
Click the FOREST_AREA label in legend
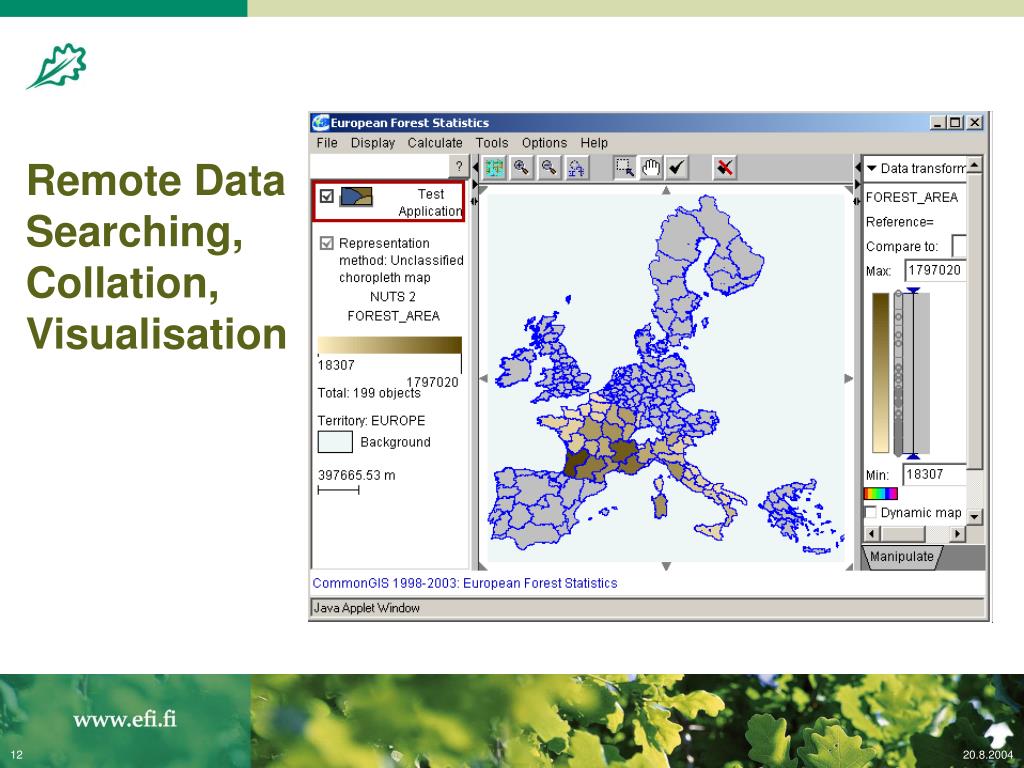pyautogui.click(x=393, y=316)
